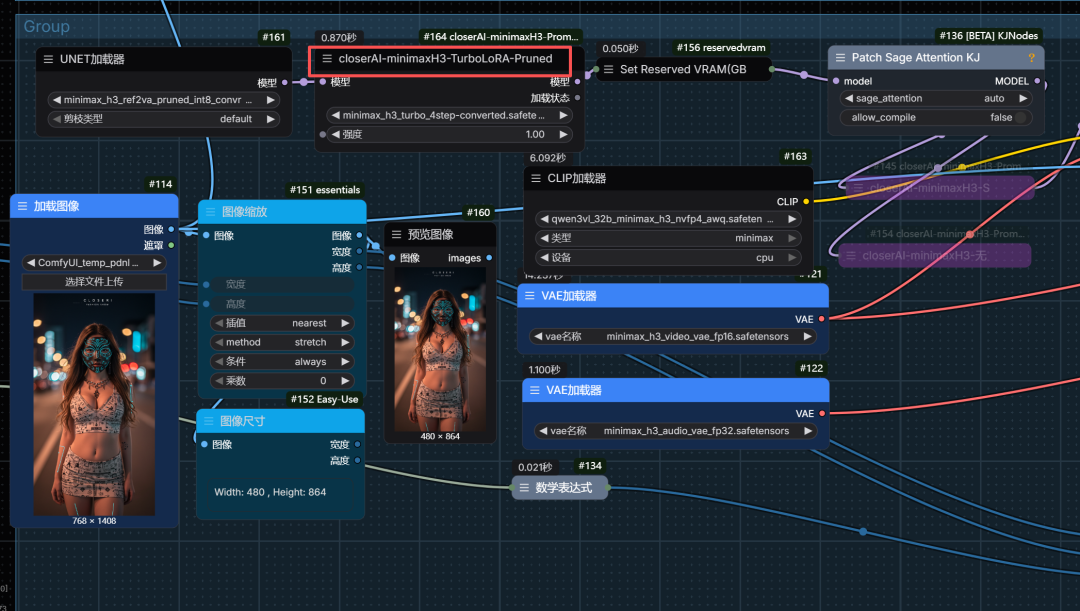Select the collapsed closerAI-minimaxH3-S purple node
1080x611 pixels.
tap(939, 188)
